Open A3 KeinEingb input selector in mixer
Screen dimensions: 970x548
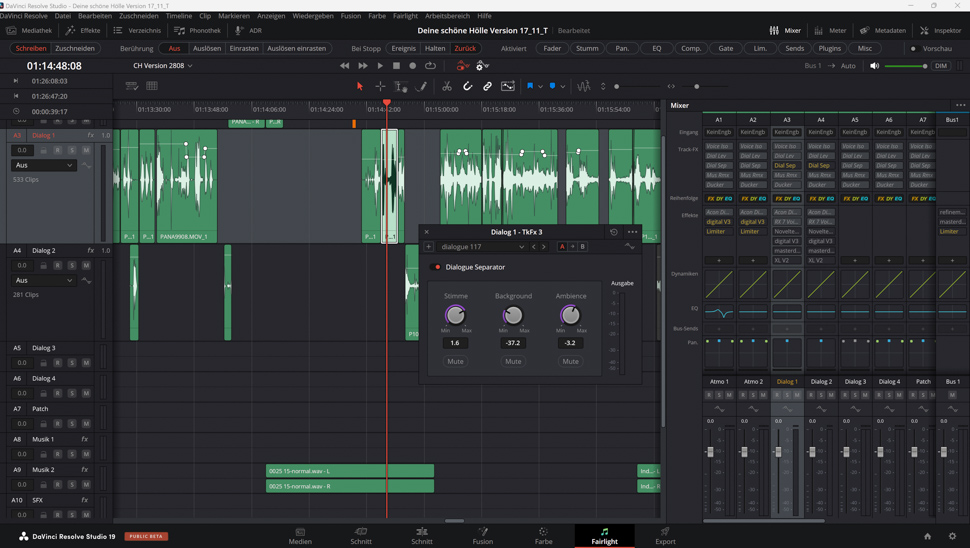coord(787,132)
